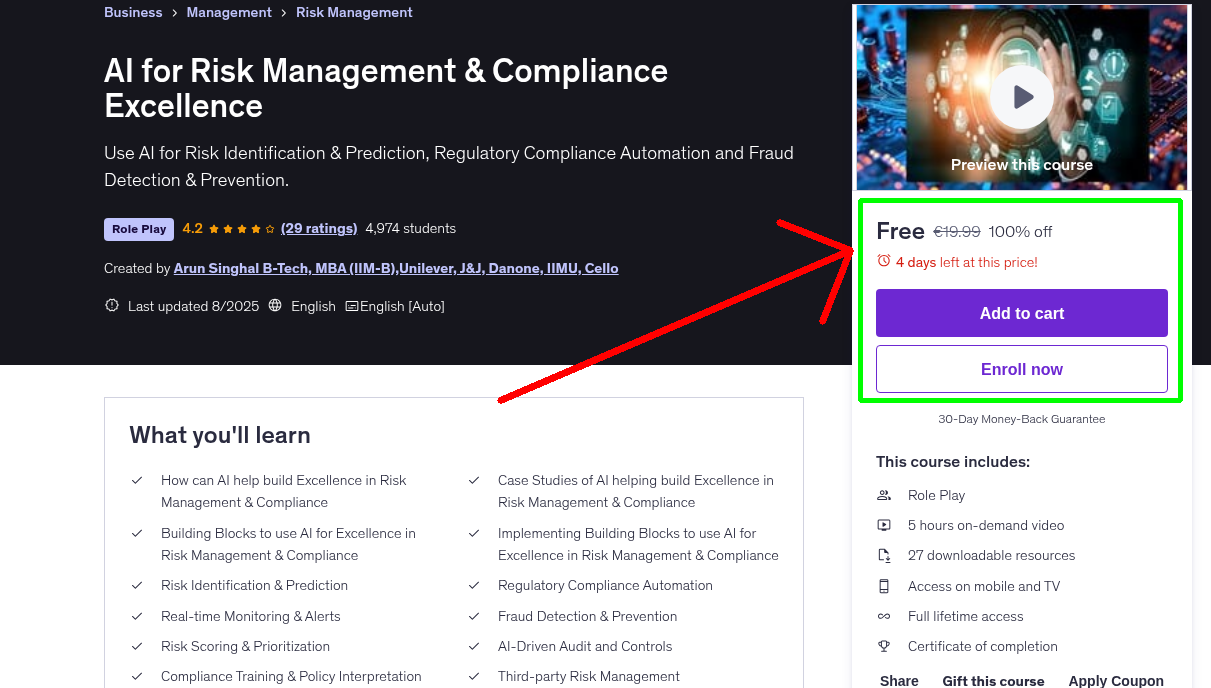Click Enroll now

(1021, 369)
